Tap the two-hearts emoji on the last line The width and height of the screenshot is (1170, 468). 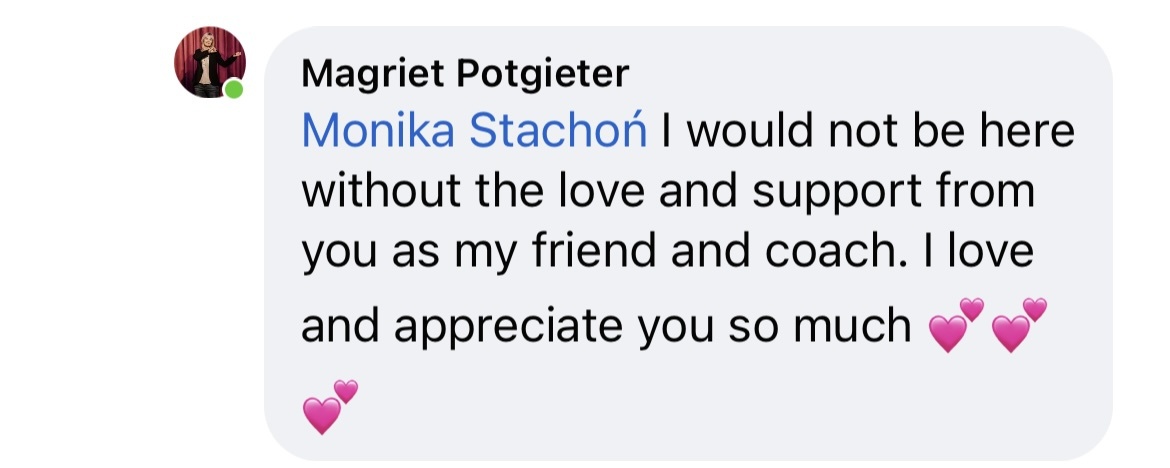[x=330, y=407]
